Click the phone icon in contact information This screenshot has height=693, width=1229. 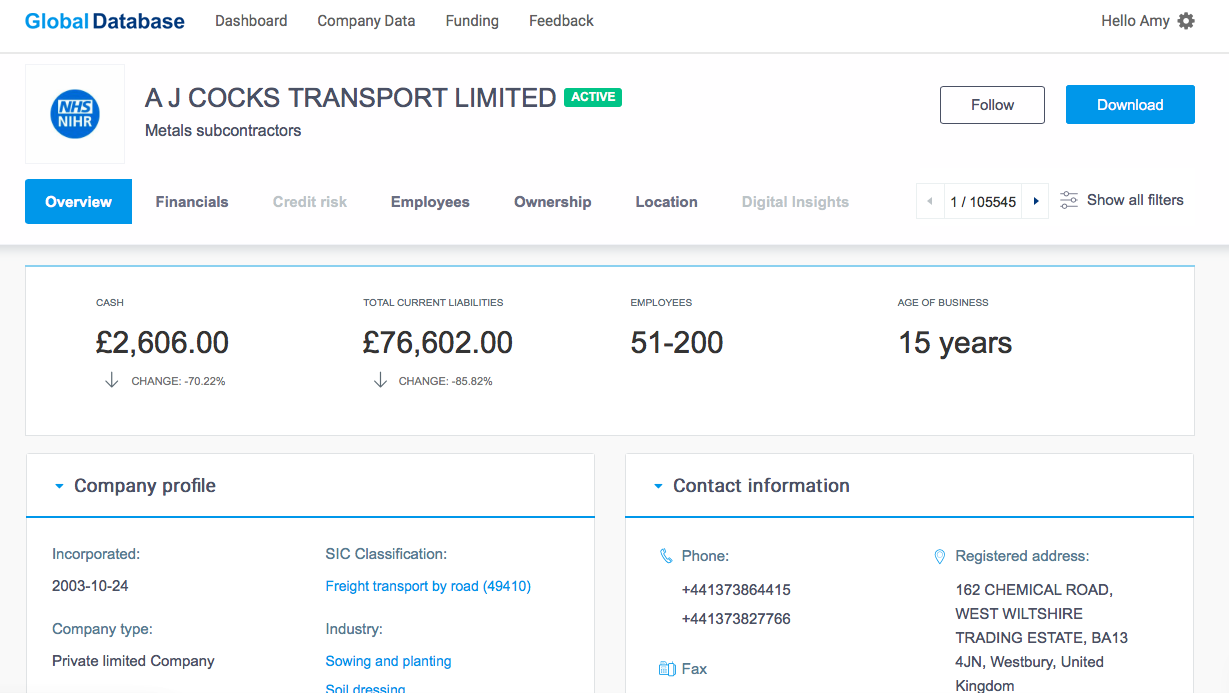(x=666, y=556)
